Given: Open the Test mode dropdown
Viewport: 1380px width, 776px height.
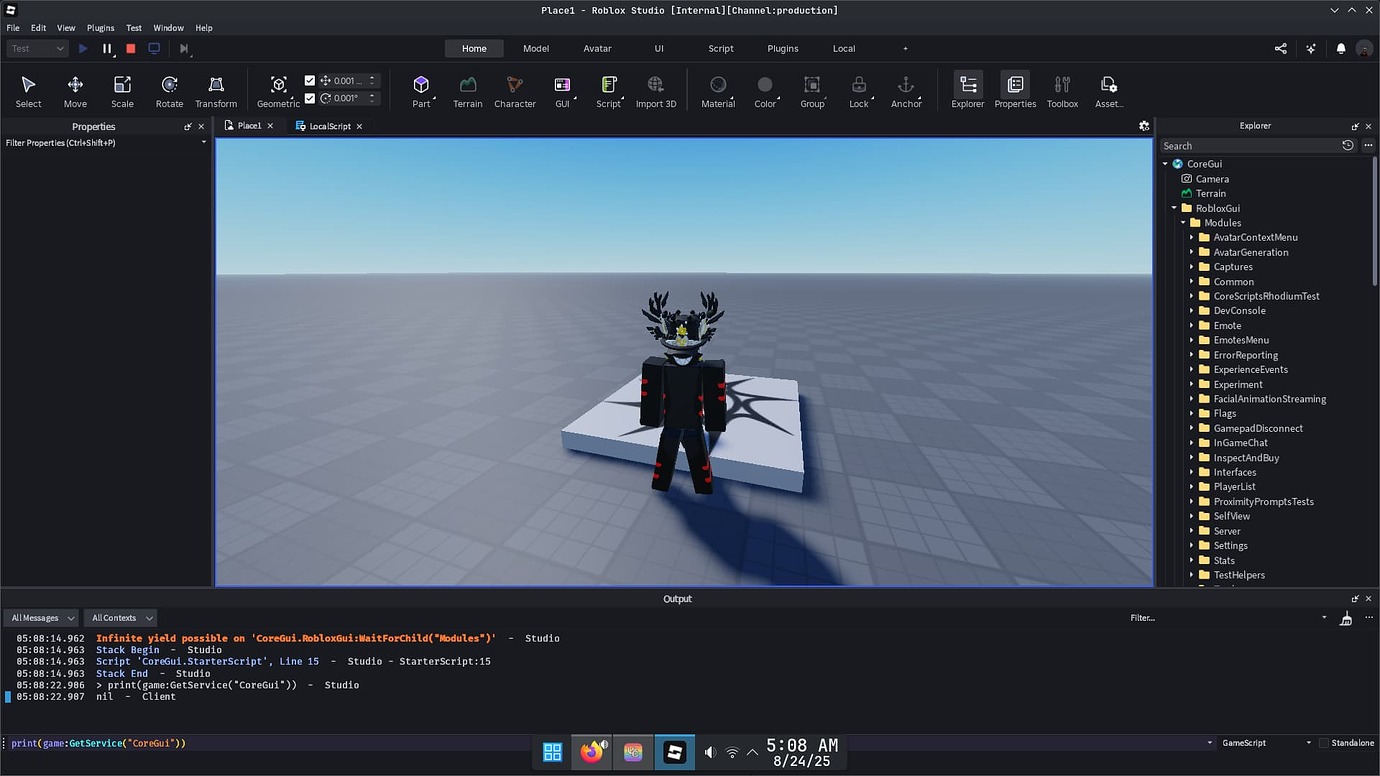Looking at the screenshot, I should pyautogui.click(x=37, y=48).
